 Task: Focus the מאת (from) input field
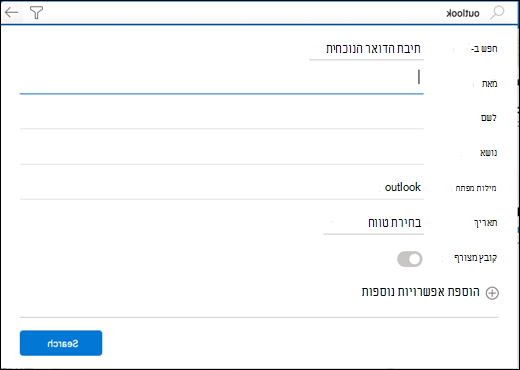tap(222, 80)
